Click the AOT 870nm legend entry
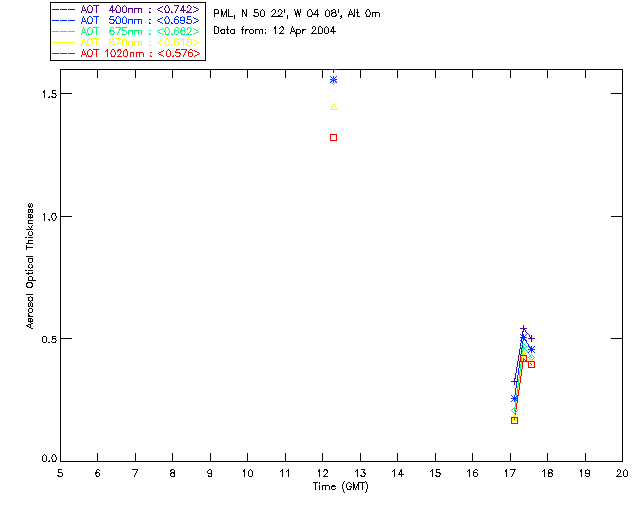This screenshot has height=512, width=640. click(x=126, y=42)
